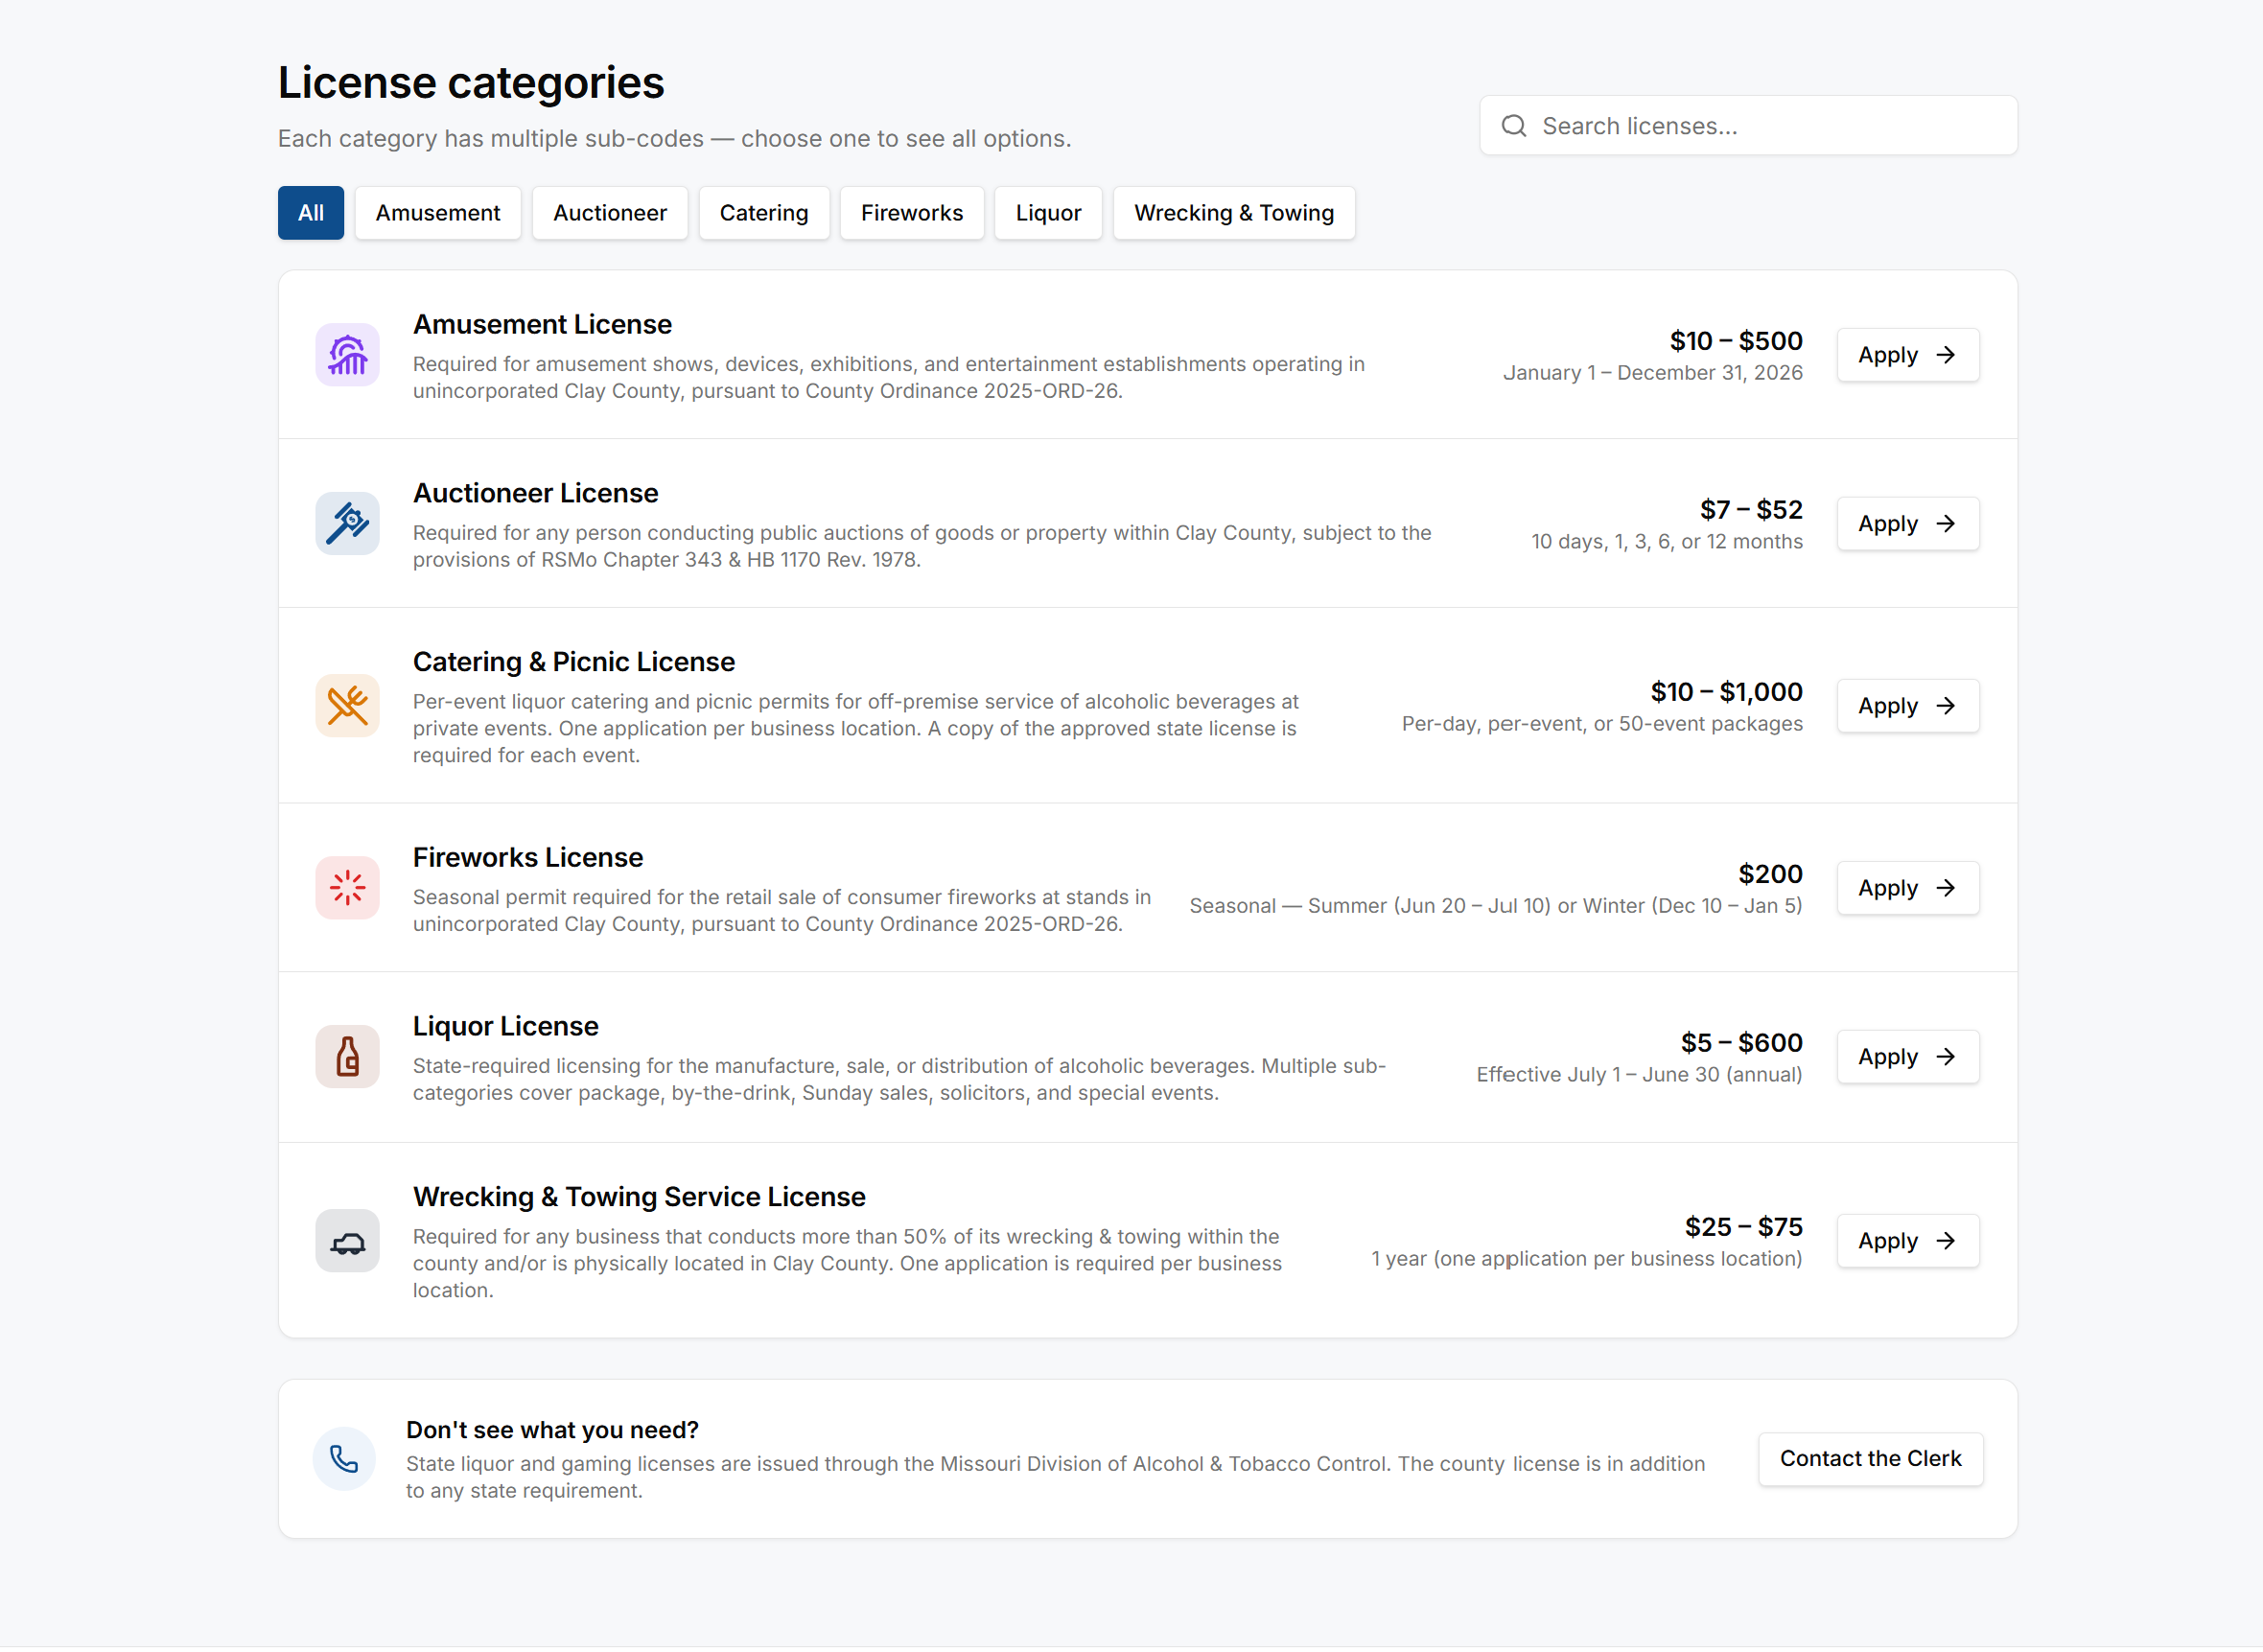Click '1 year (one application per business location)'
Image resolution: width=2263 pixels, height=1652 pixels.
click(1586, 1259)
